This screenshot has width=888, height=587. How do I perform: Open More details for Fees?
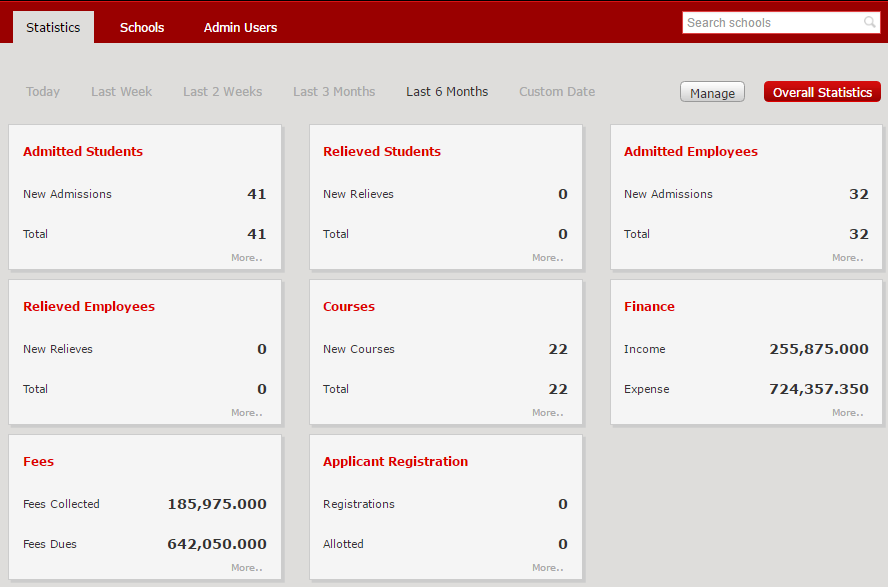(x=246, y=567)
